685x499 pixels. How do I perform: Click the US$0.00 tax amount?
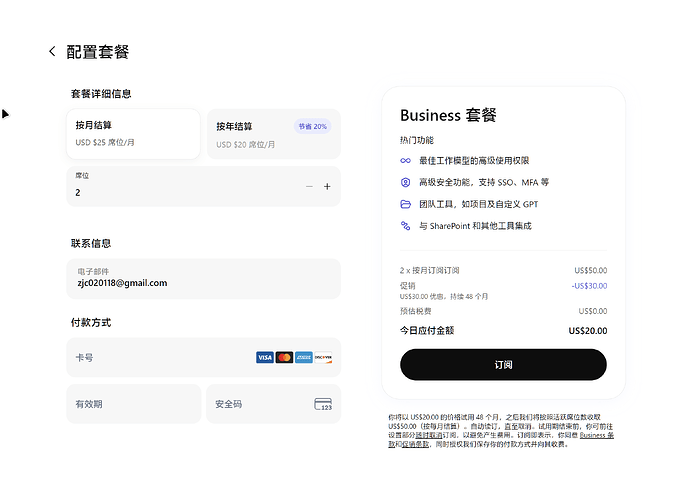click(x=593, y=311)
